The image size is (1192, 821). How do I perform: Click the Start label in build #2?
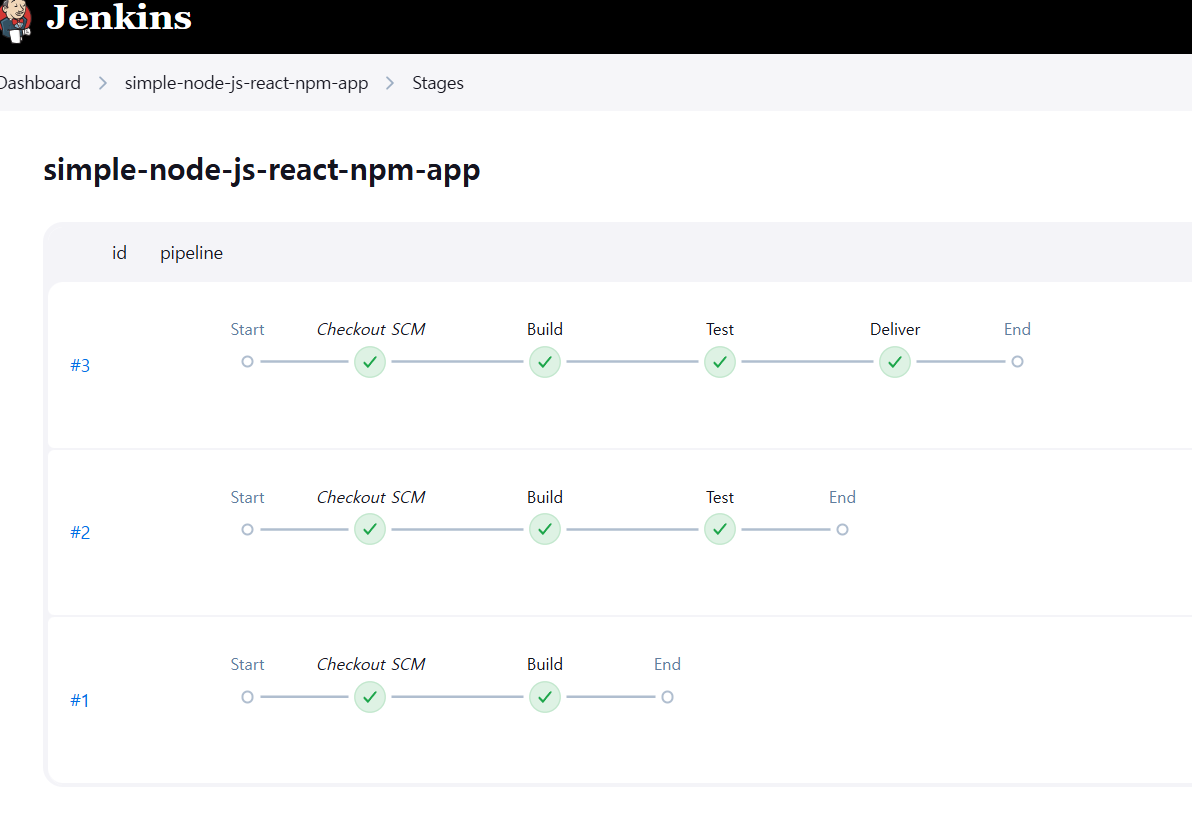247,497
